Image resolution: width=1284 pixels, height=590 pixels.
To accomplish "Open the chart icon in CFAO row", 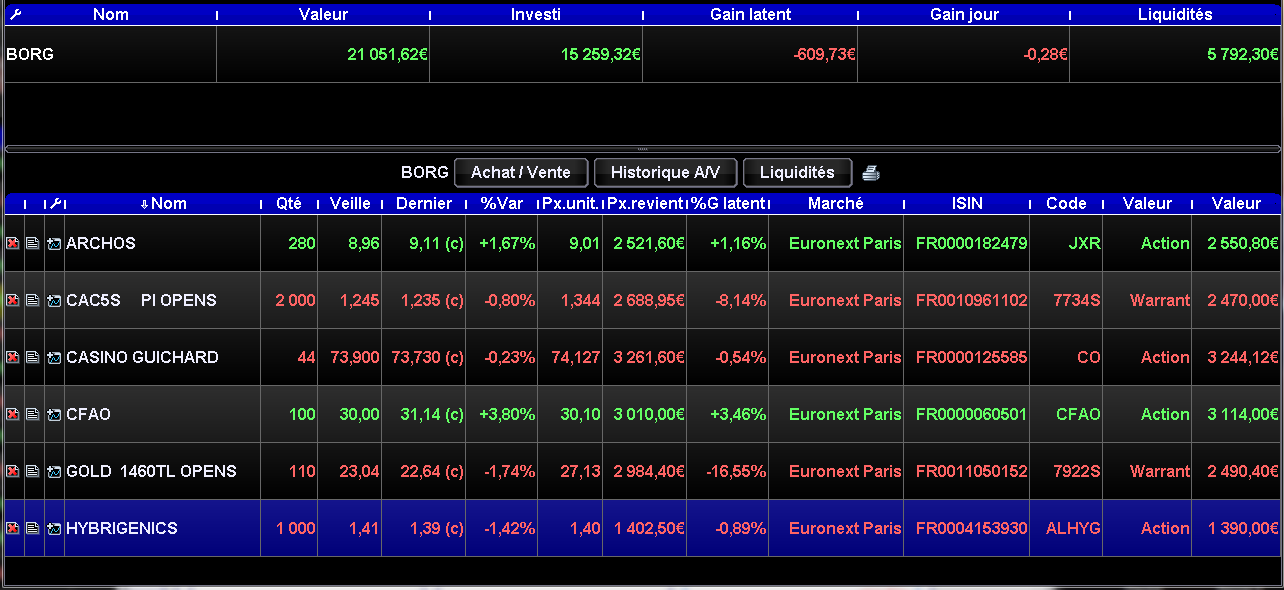I will (x=54, y=414).
